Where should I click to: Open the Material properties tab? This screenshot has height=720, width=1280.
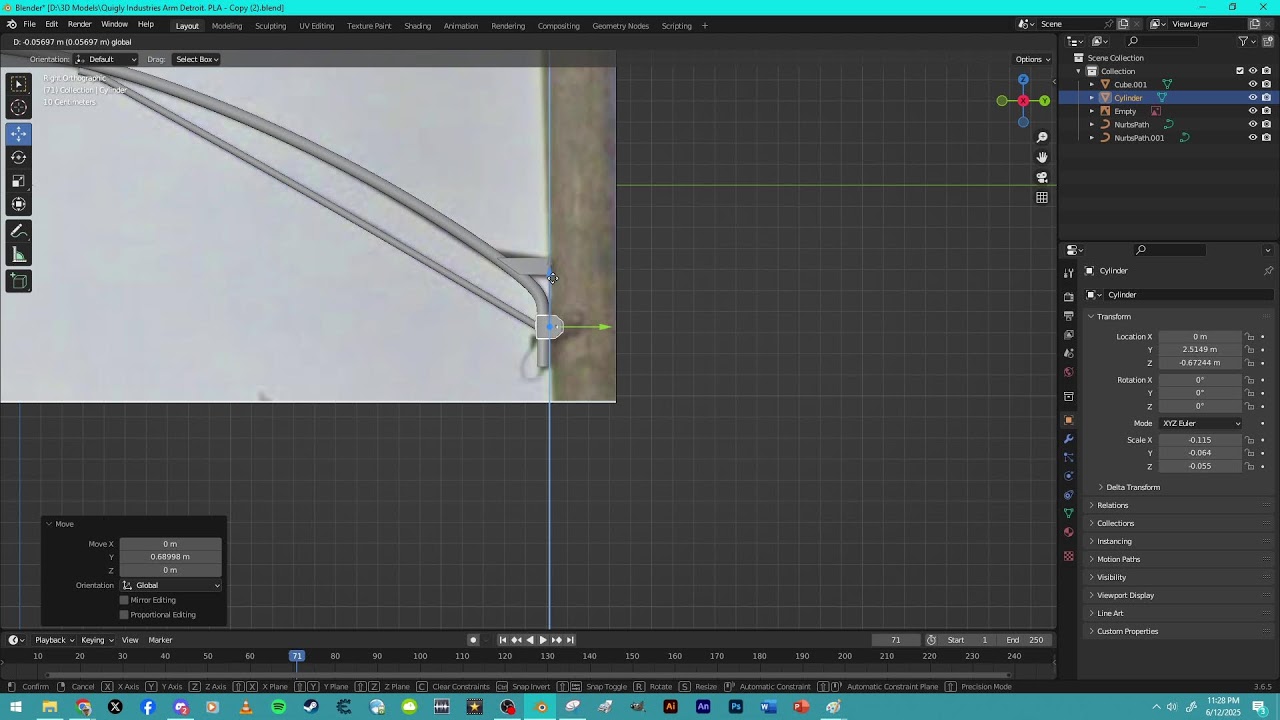(1068, 532)
